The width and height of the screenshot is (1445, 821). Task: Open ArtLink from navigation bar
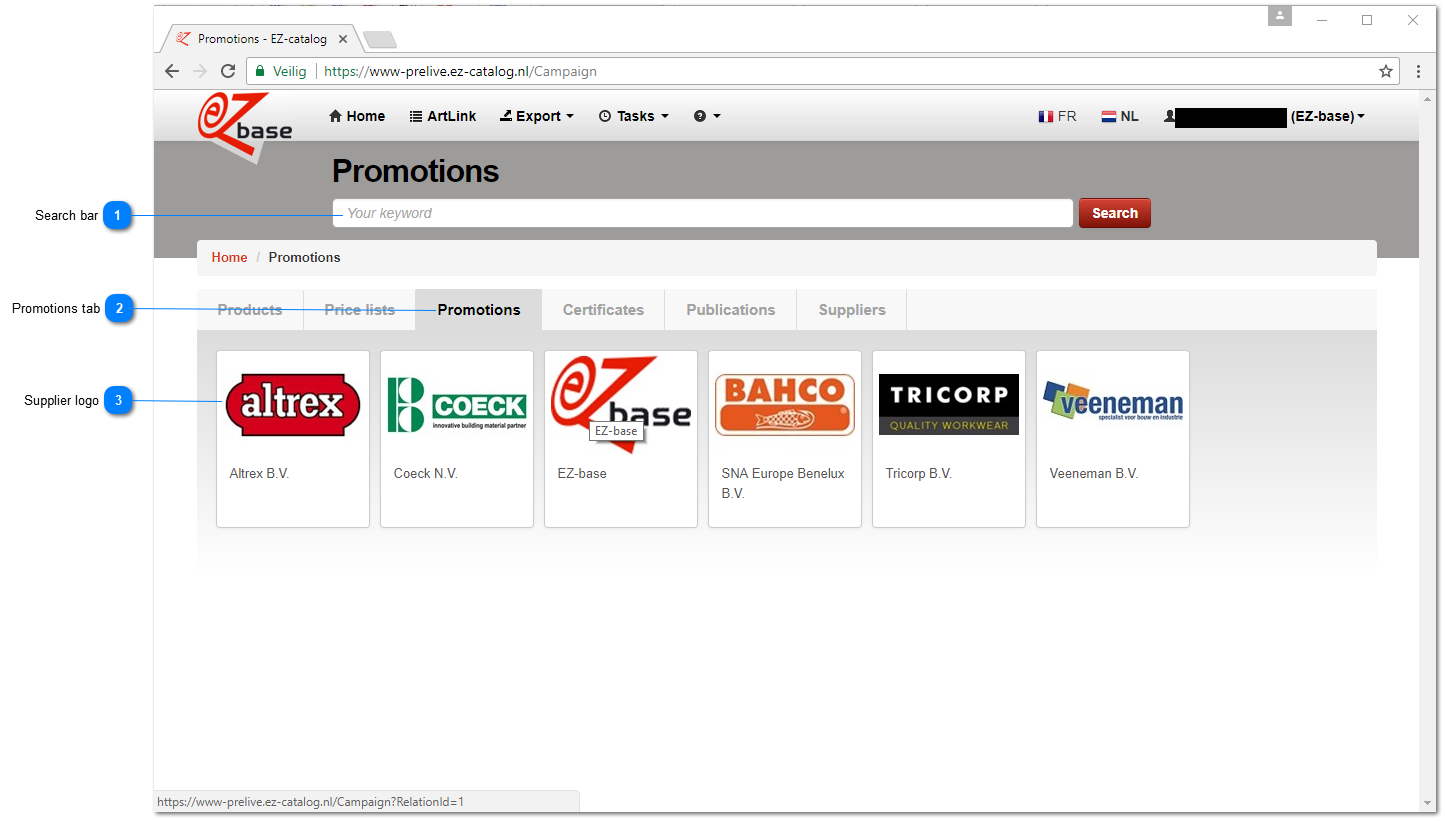coord(443,116)
